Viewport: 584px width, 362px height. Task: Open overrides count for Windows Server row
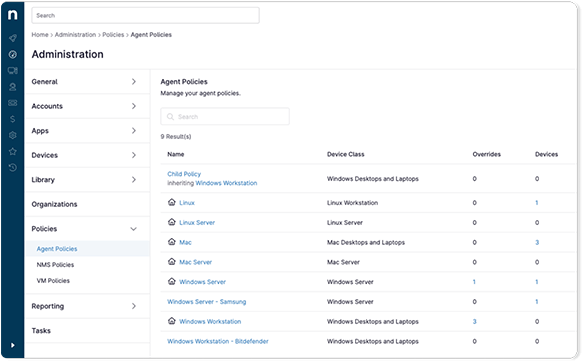click(x=474, y=282)
